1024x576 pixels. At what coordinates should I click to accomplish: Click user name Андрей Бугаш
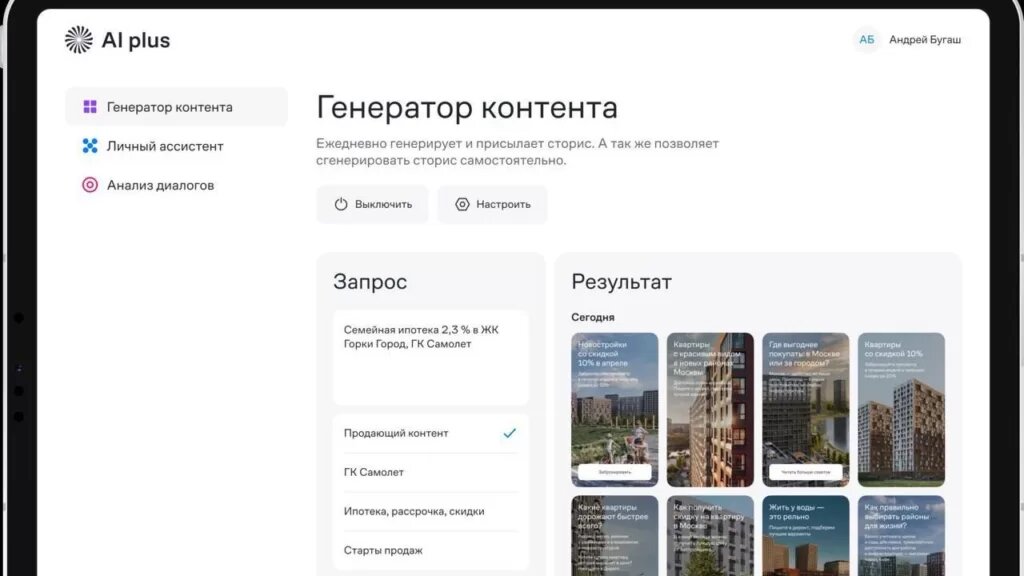[925, 40]
